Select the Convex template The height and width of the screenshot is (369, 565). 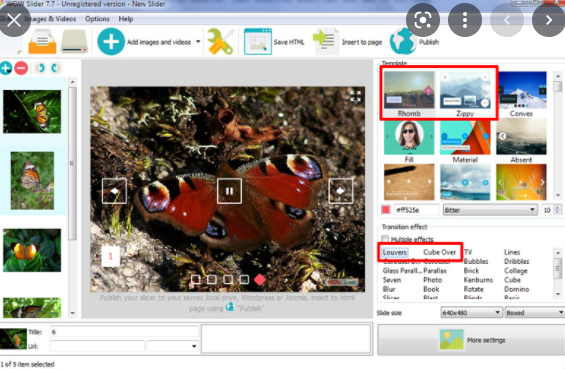click(x=521, y=94)
